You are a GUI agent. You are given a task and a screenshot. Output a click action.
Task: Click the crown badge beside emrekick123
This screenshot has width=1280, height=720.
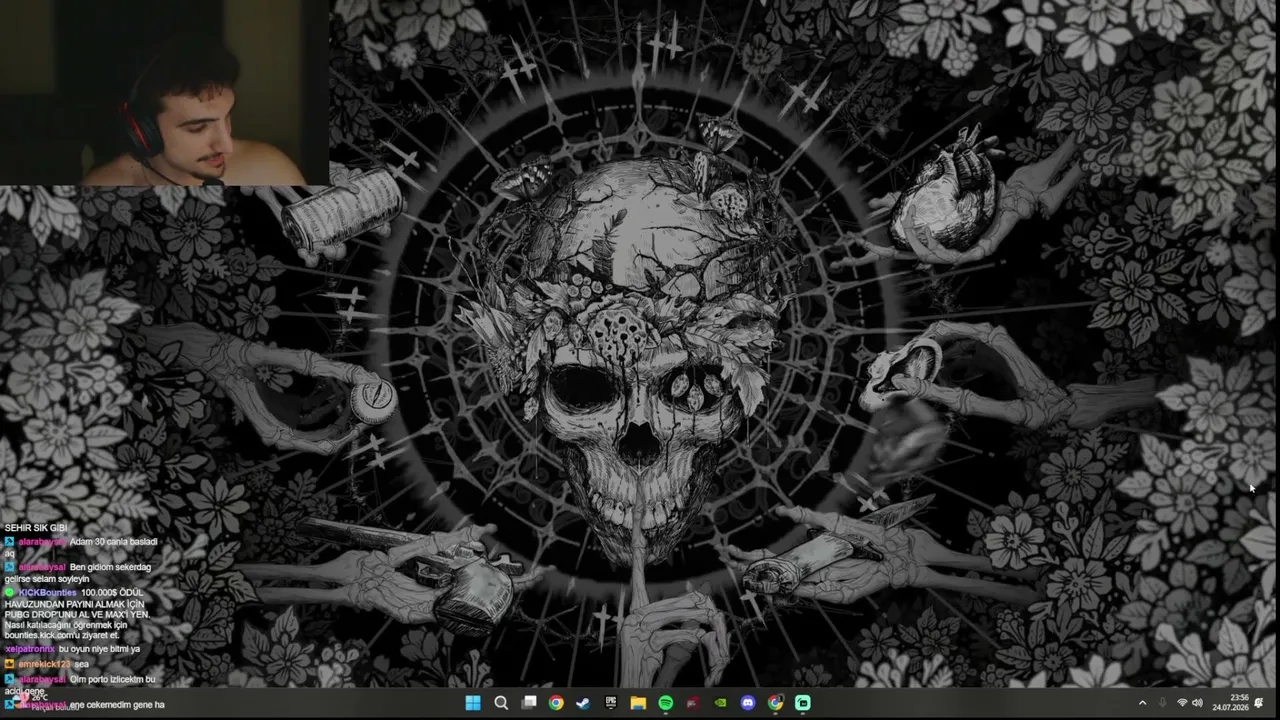click(x=10, y=664)
